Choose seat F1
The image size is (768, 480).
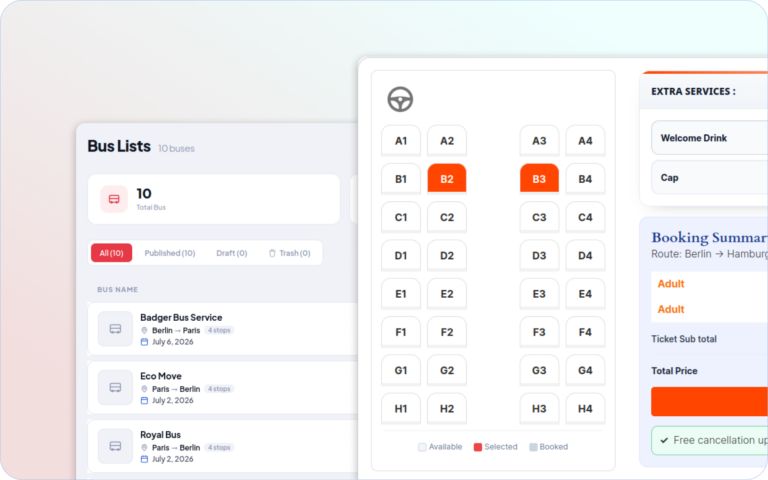tap(401, 332)
